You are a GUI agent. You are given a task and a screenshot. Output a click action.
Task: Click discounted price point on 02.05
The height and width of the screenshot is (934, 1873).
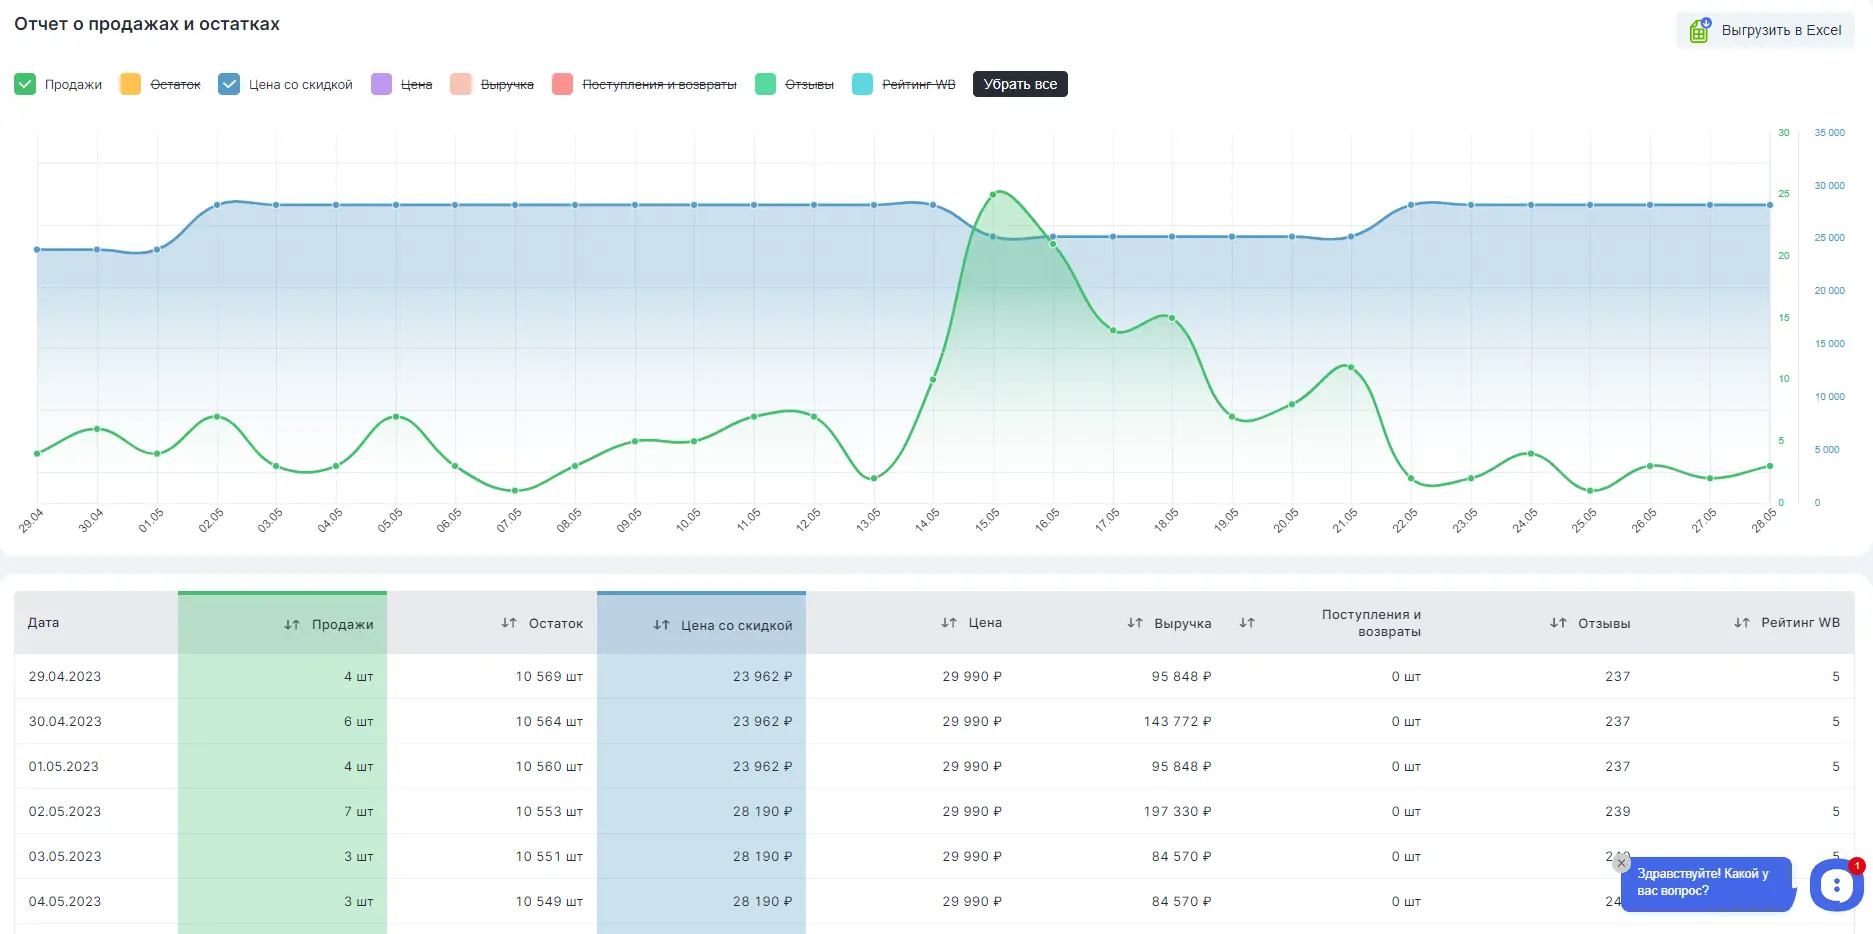click(217, 205)
